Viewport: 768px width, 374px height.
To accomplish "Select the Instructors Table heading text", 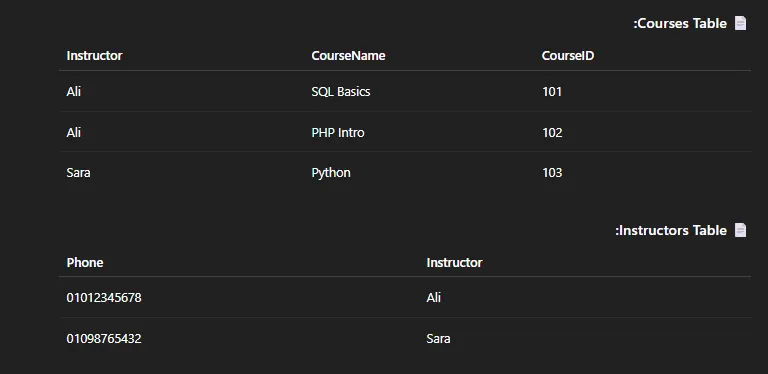I will pos(671,230).
